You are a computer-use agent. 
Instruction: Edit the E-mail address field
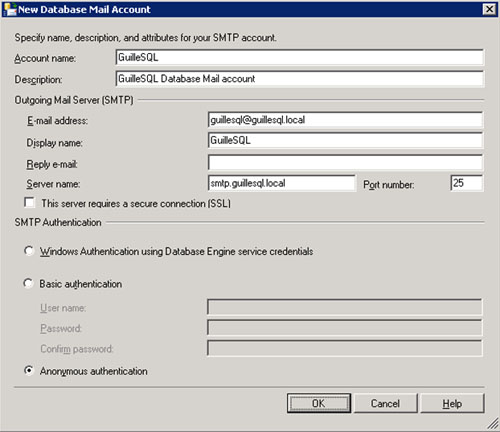point(345,120)
